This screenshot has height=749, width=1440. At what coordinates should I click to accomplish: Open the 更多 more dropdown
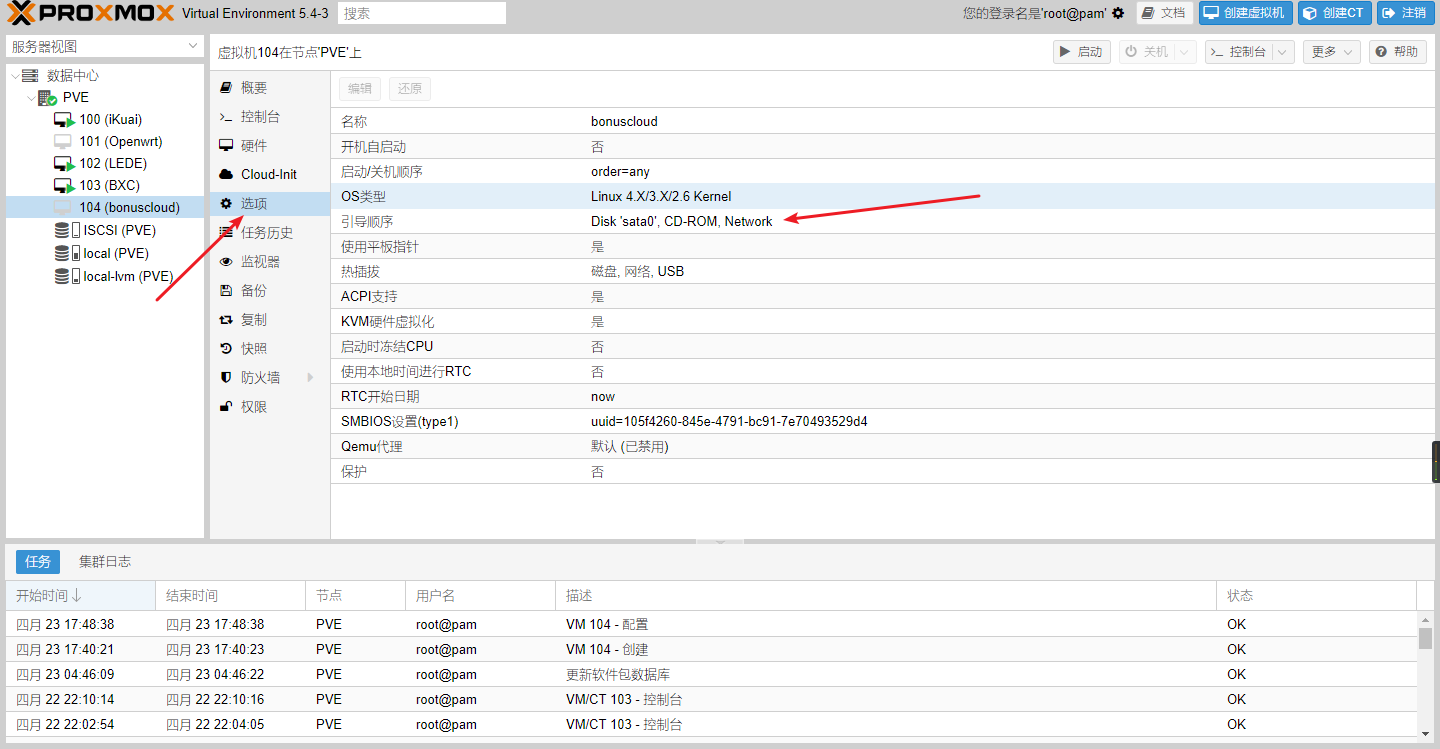pyautogui.click(x=1333, y=52)
